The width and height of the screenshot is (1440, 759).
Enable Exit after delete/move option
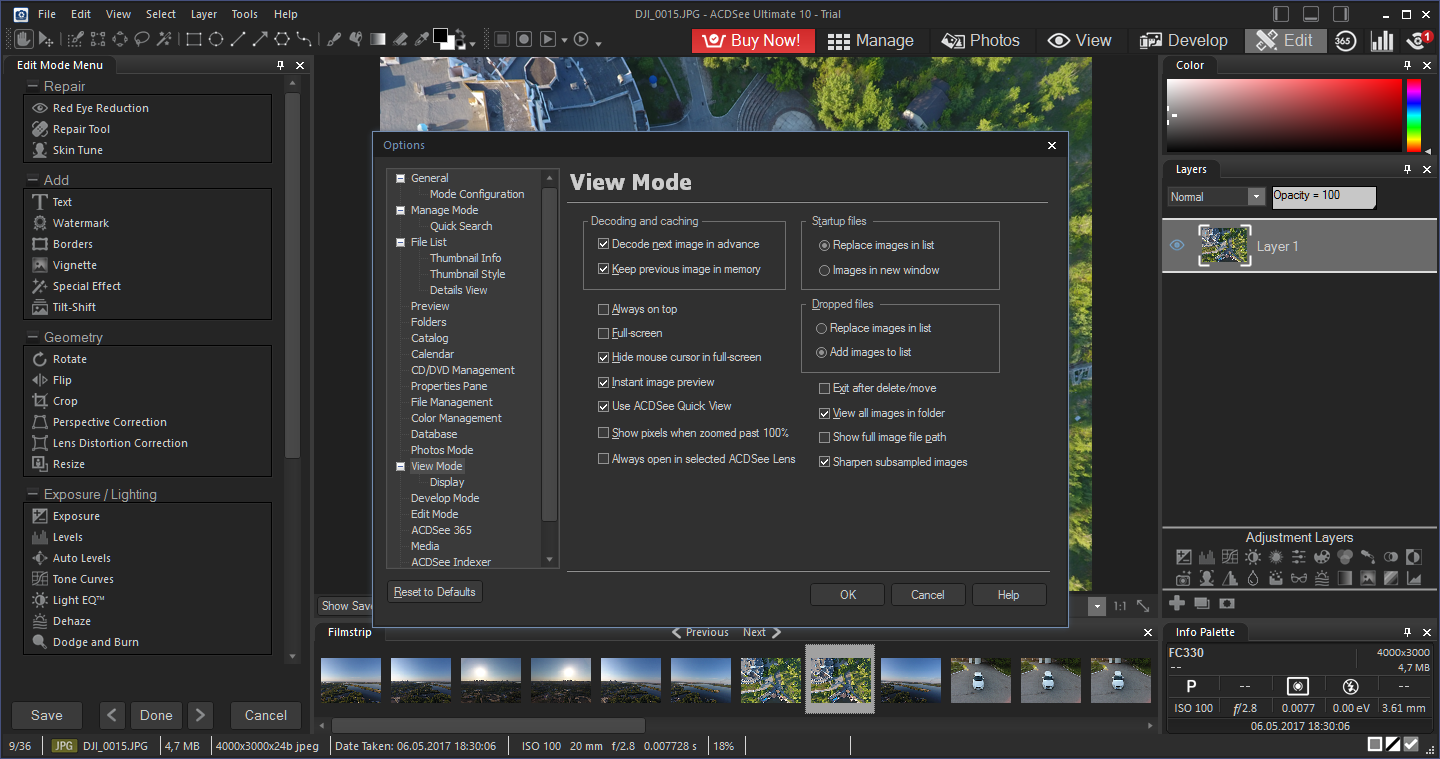coord(824,388)
